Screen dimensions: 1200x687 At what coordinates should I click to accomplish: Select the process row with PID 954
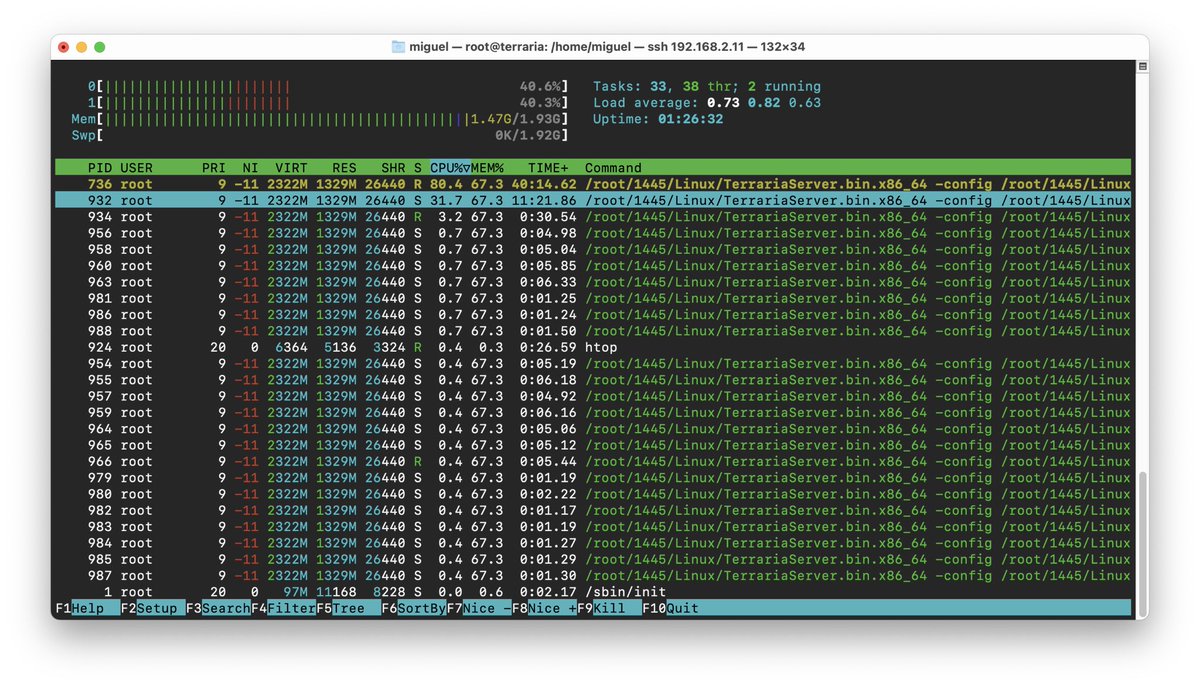pyautogui.click(x=593, y=364)
